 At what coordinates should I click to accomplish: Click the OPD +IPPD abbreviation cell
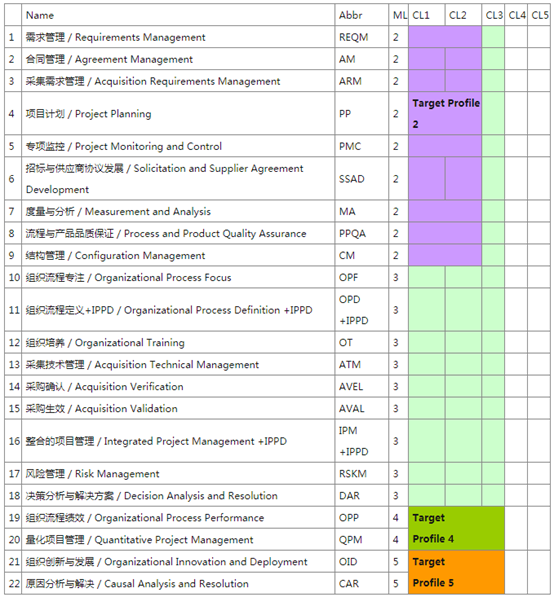pyautogui.click(x=362, y=310)
